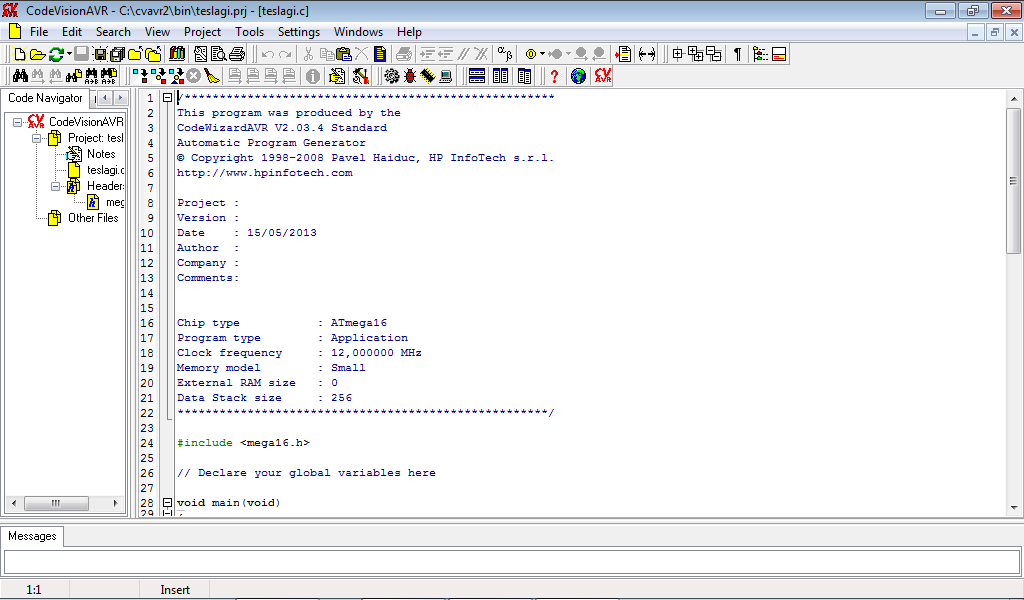
Task: Click the paste clipboard icon
Action: click(x=344, y=54)
